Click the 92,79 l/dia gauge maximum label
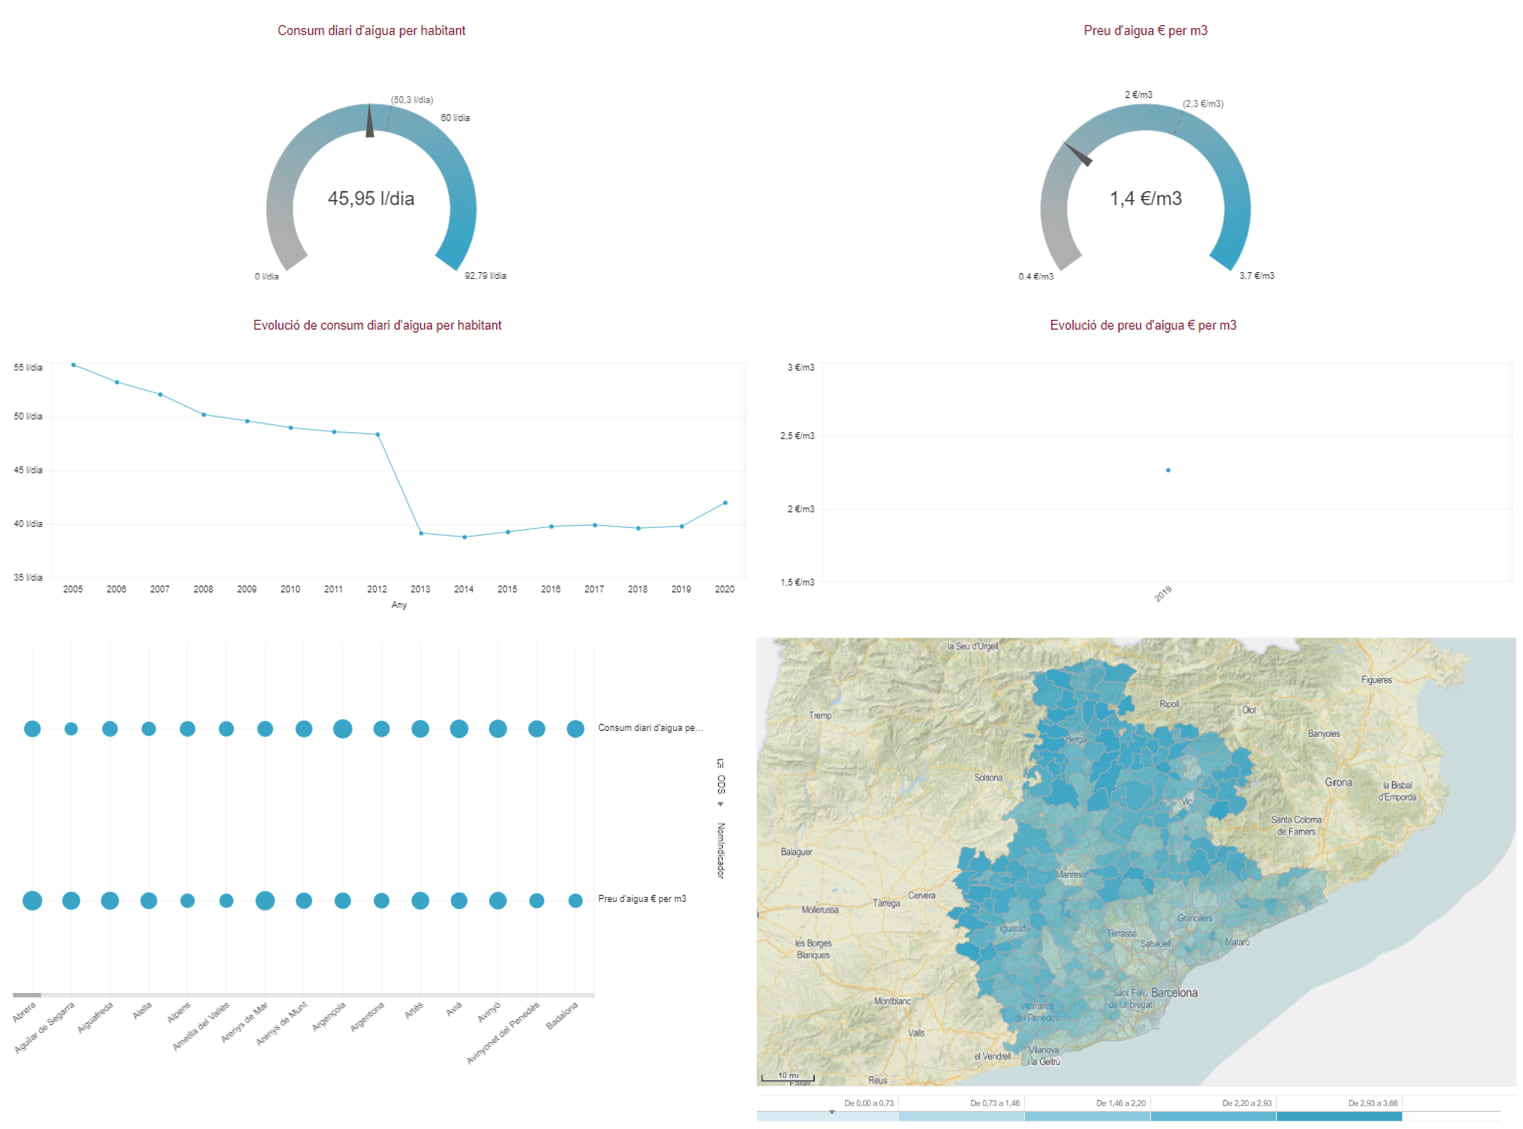 tap(485, 276)
